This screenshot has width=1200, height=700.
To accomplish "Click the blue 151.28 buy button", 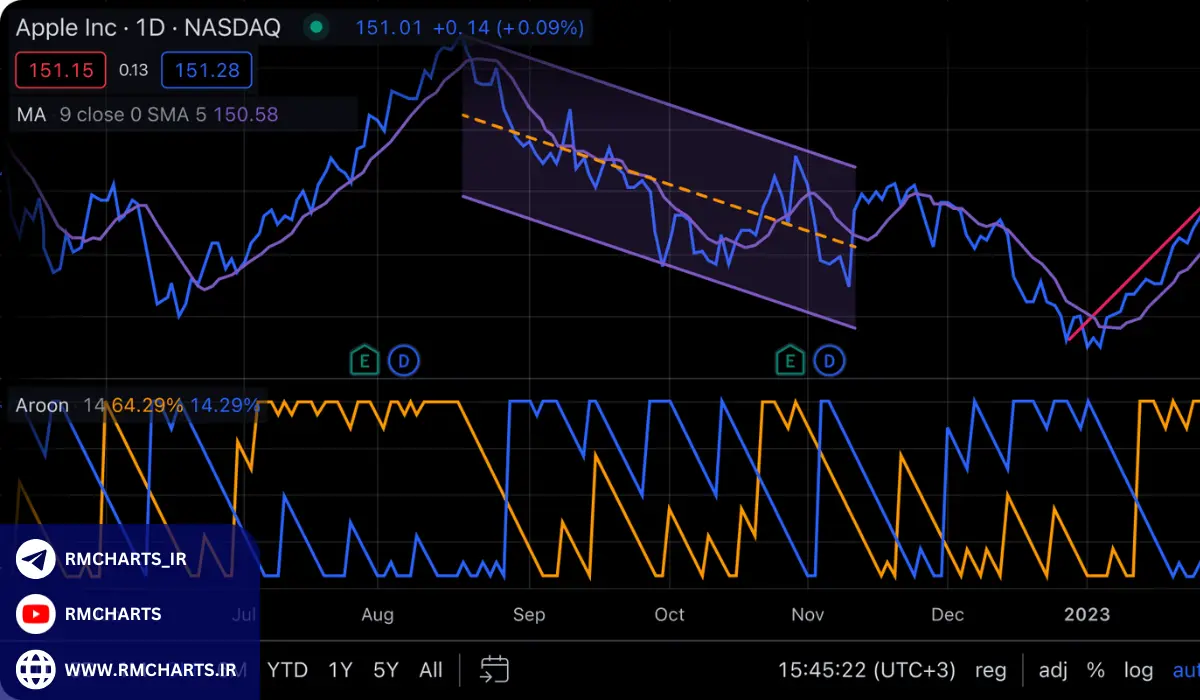I will 206,70.
